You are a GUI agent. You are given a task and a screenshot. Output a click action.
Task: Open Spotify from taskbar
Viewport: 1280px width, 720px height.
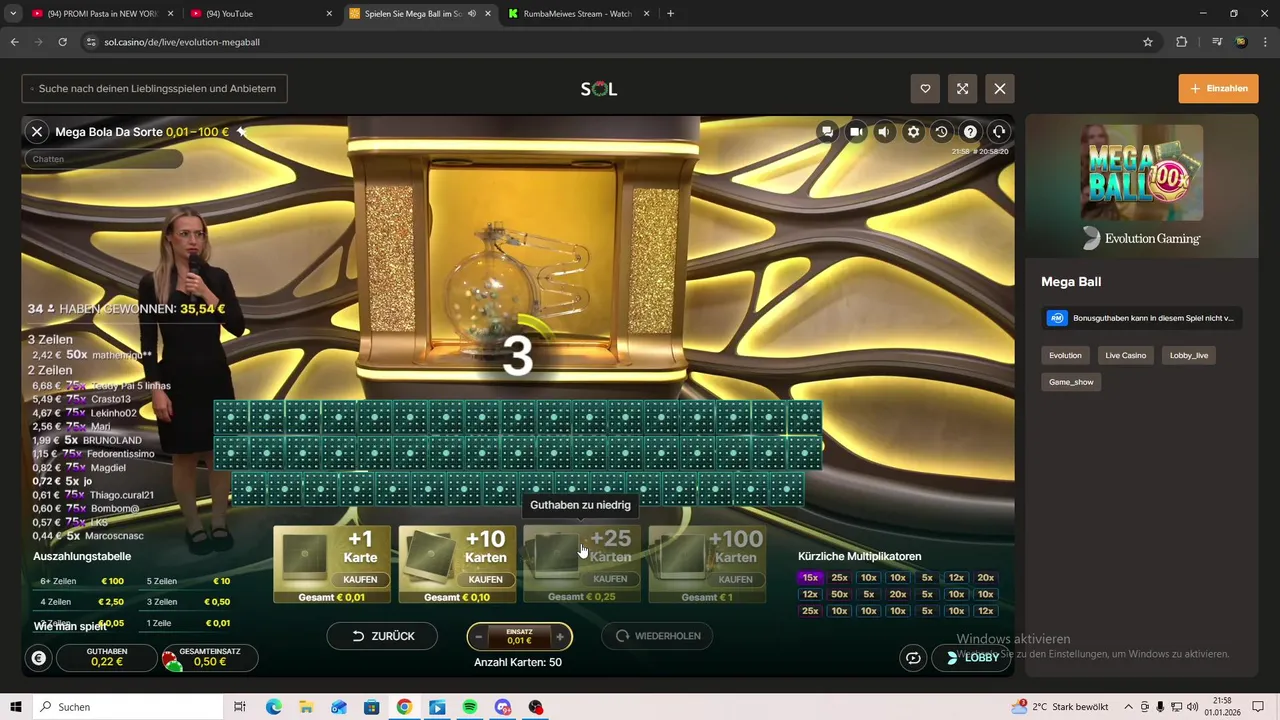point(470,707)
